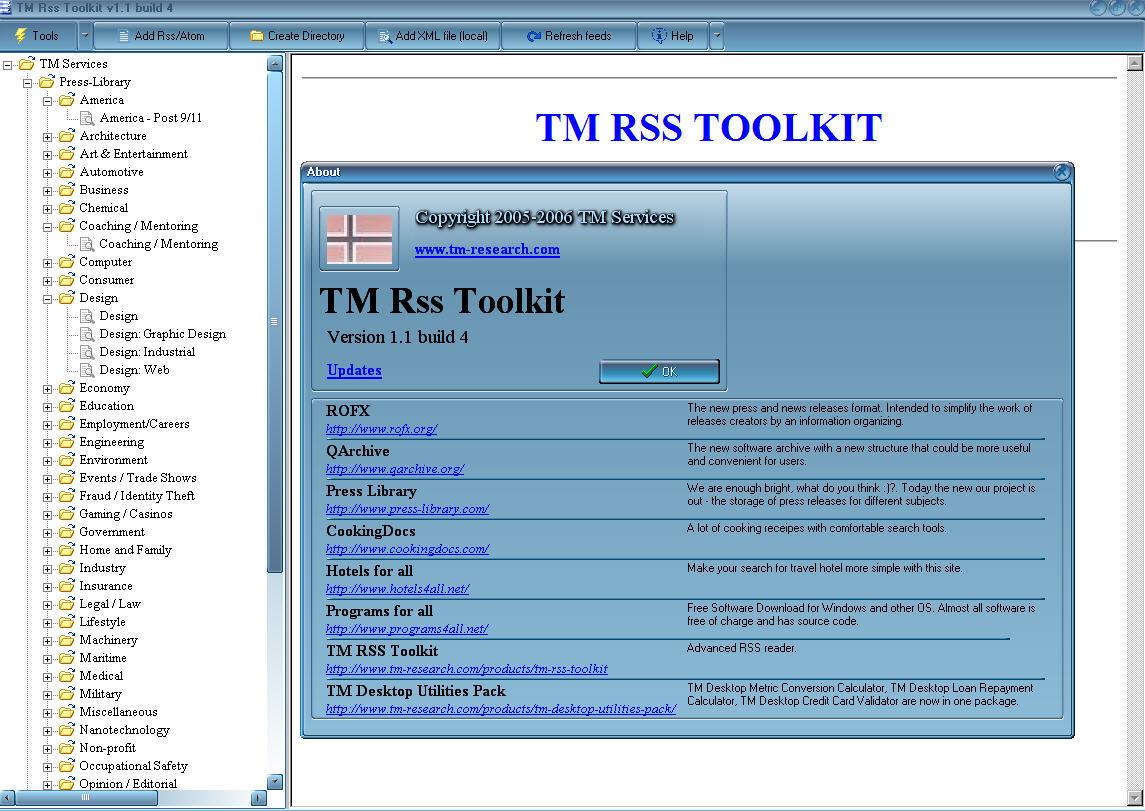Collapse the America folder node
This screenshot has height=811, width=1145.
click(47, 101)
